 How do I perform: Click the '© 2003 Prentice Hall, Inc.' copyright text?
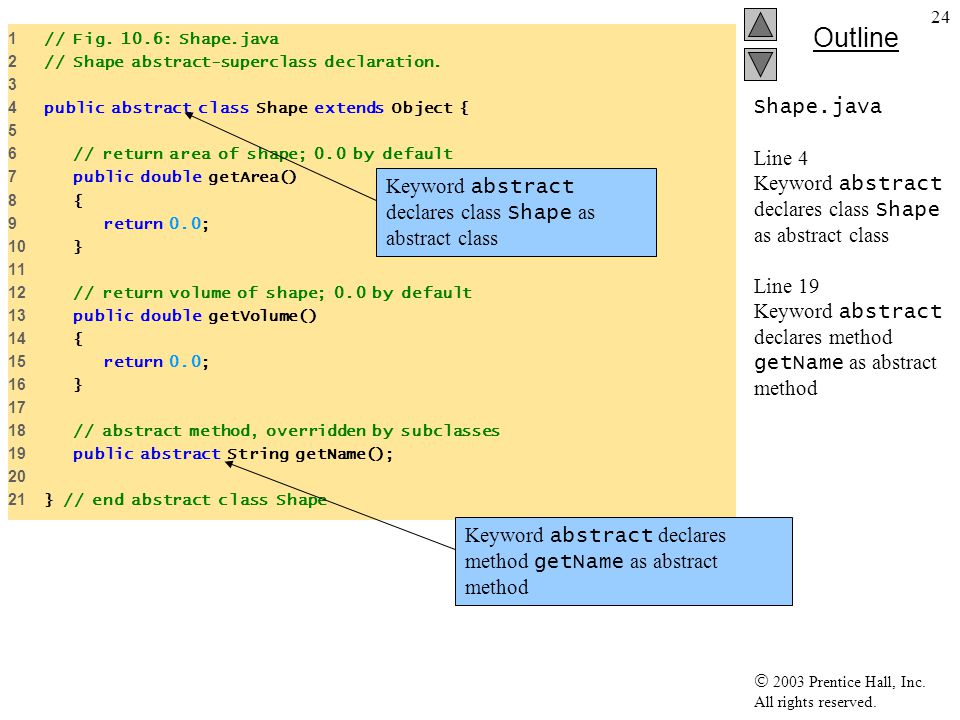839,681
